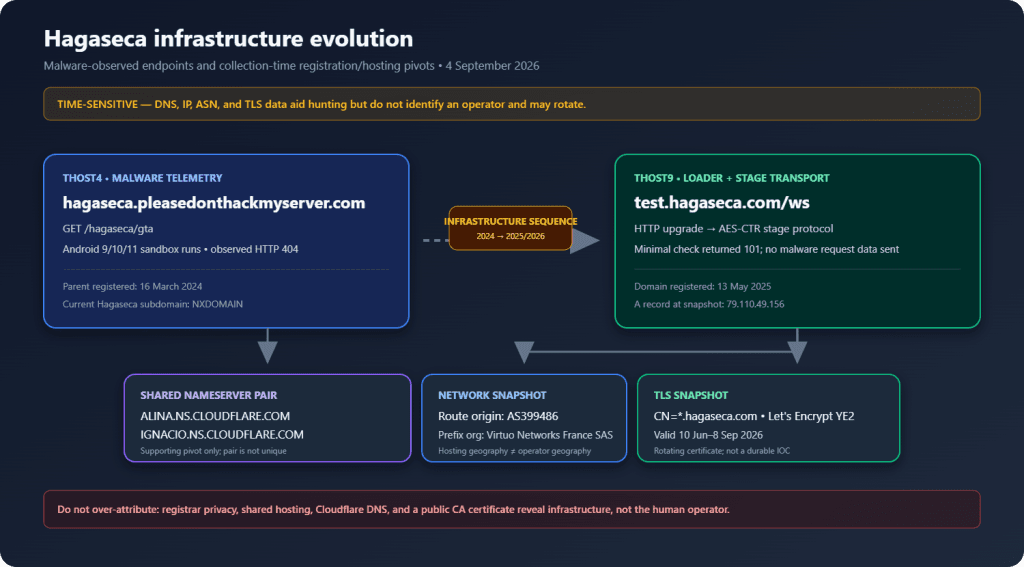Click the TIME-SENSITIVE warning banner

tap(511, 104)
